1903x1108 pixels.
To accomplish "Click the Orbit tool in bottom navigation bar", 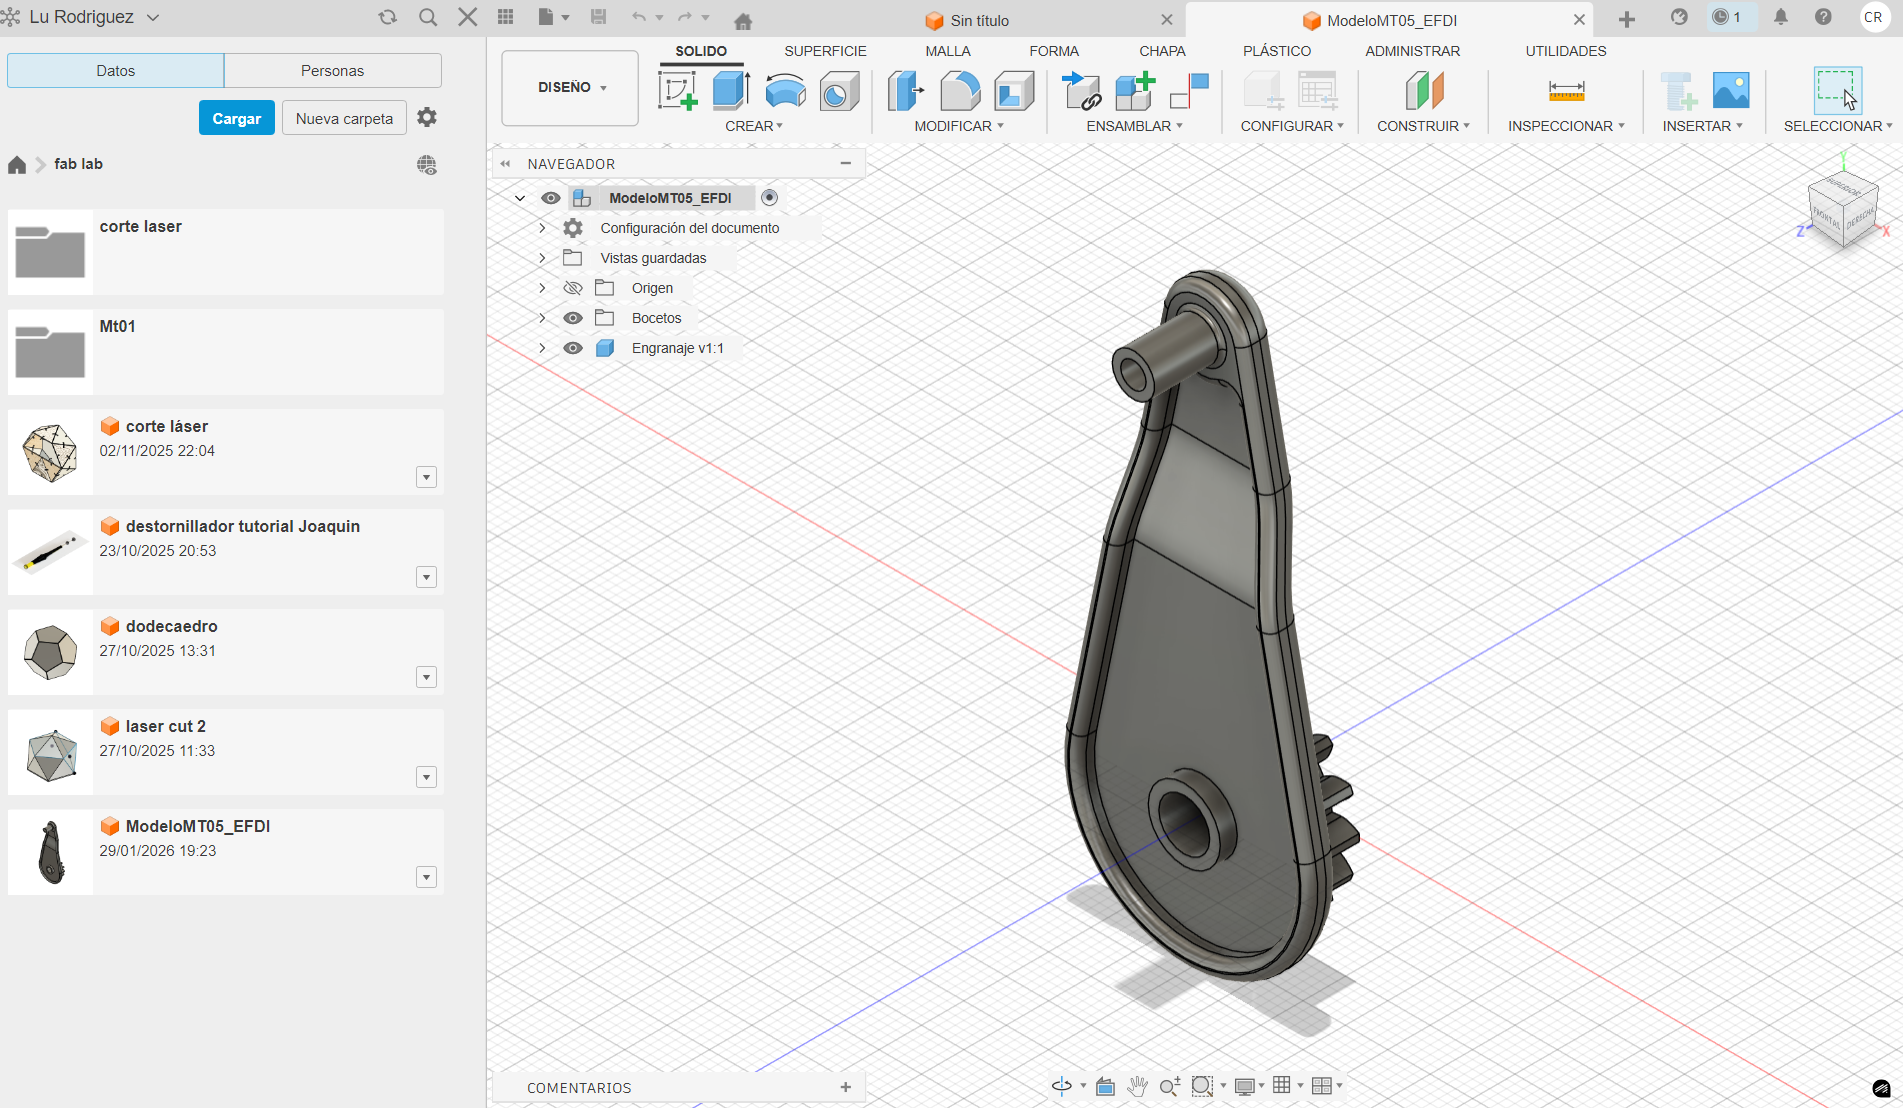I will click(1061, 1086).
